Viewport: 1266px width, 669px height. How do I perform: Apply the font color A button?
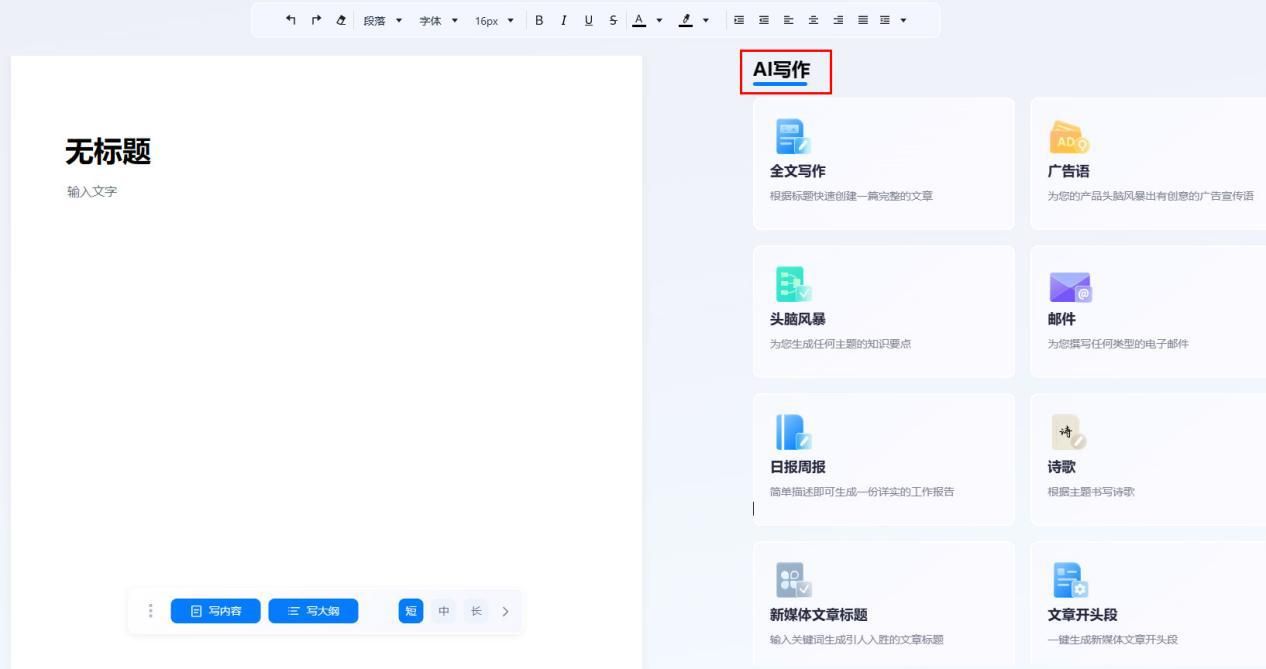pyautogui.click(x=639, y=20)
